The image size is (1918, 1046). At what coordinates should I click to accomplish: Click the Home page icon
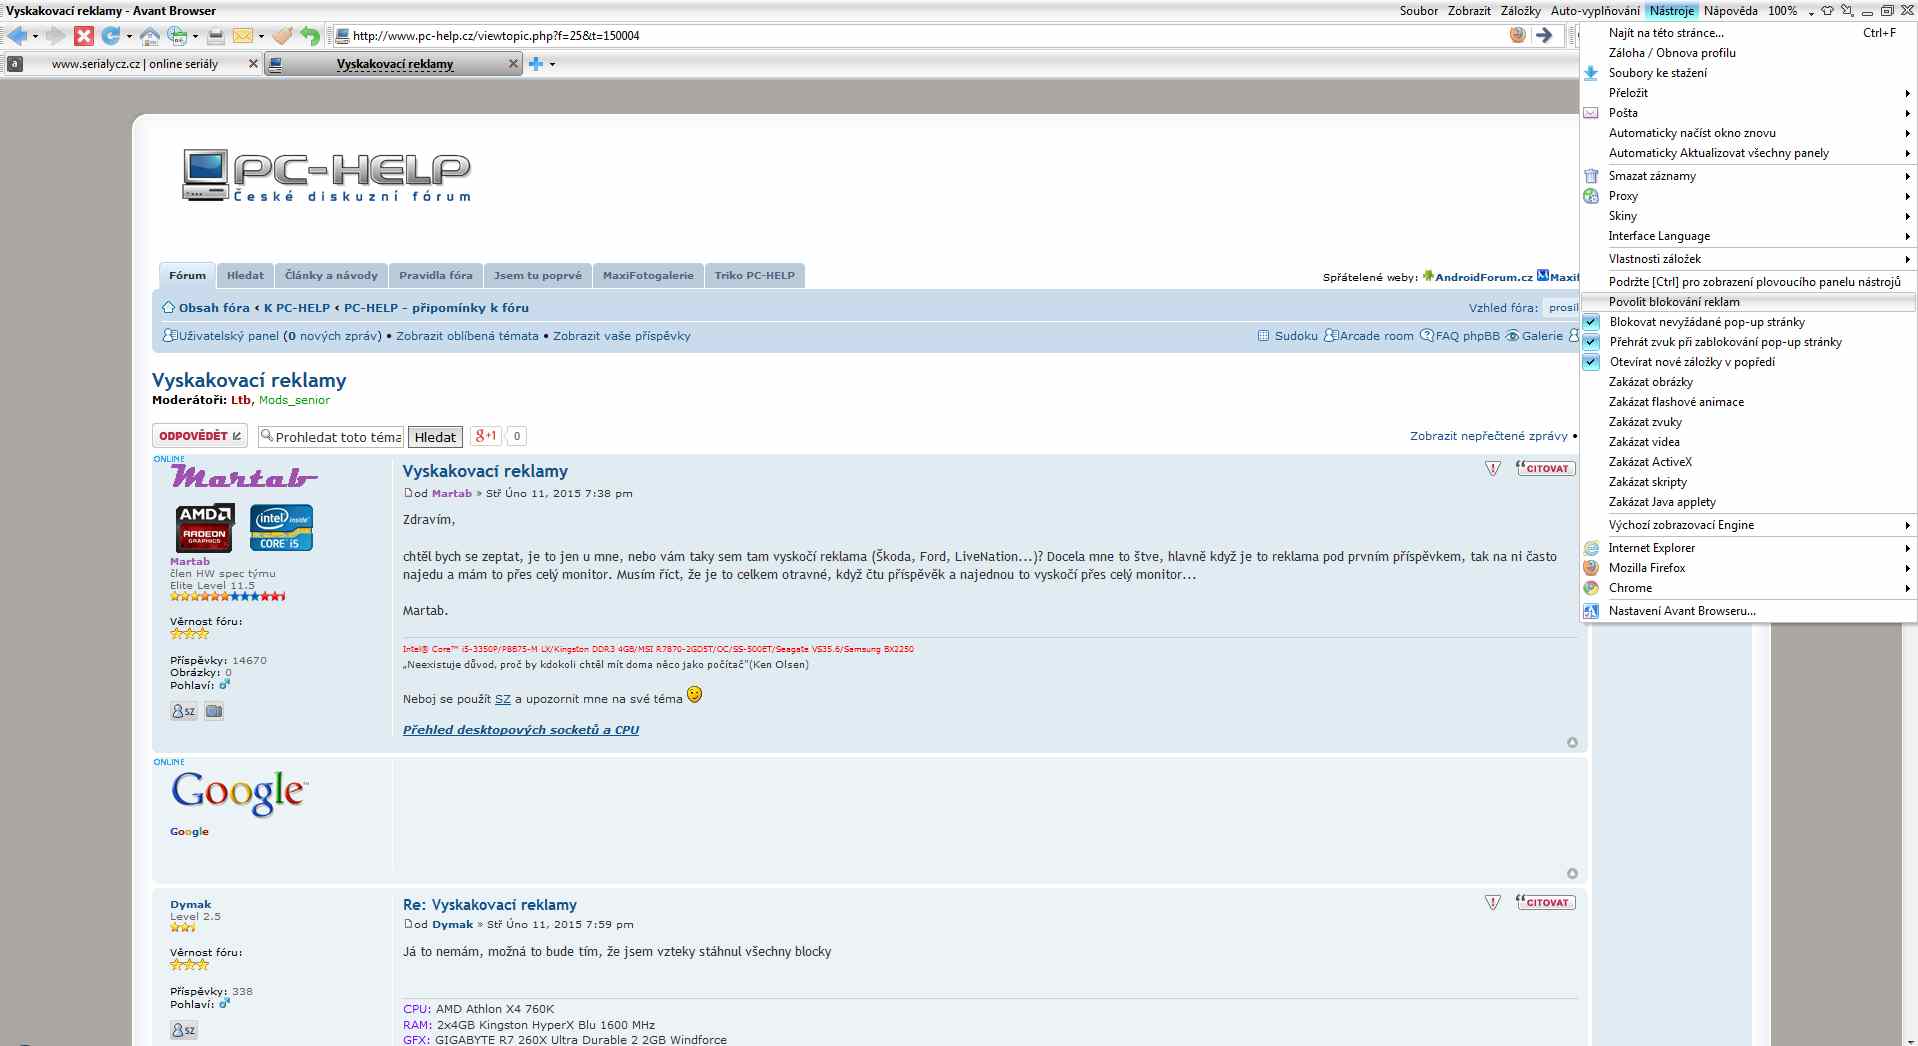click(x=150, y=36)
